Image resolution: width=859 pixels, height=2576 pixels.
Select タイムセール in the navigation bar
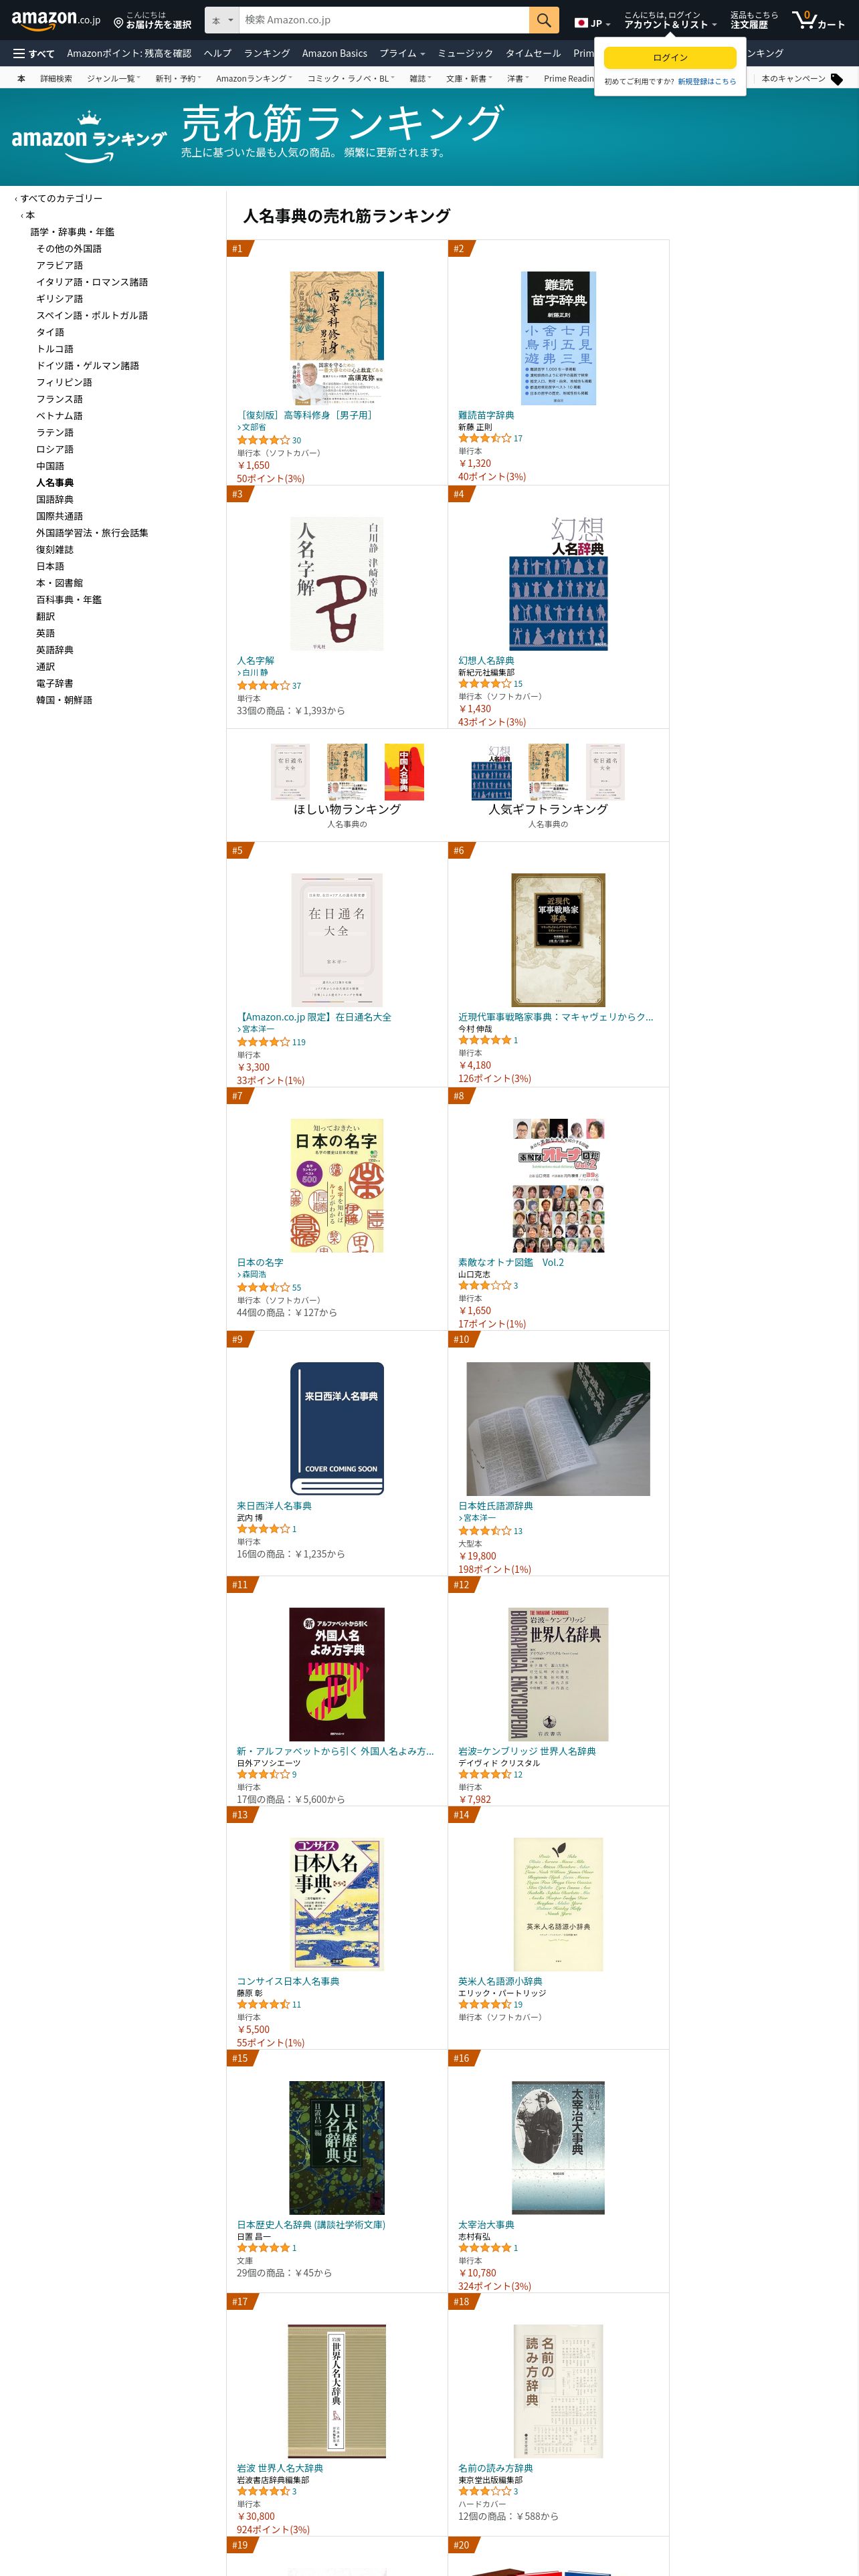533,53
